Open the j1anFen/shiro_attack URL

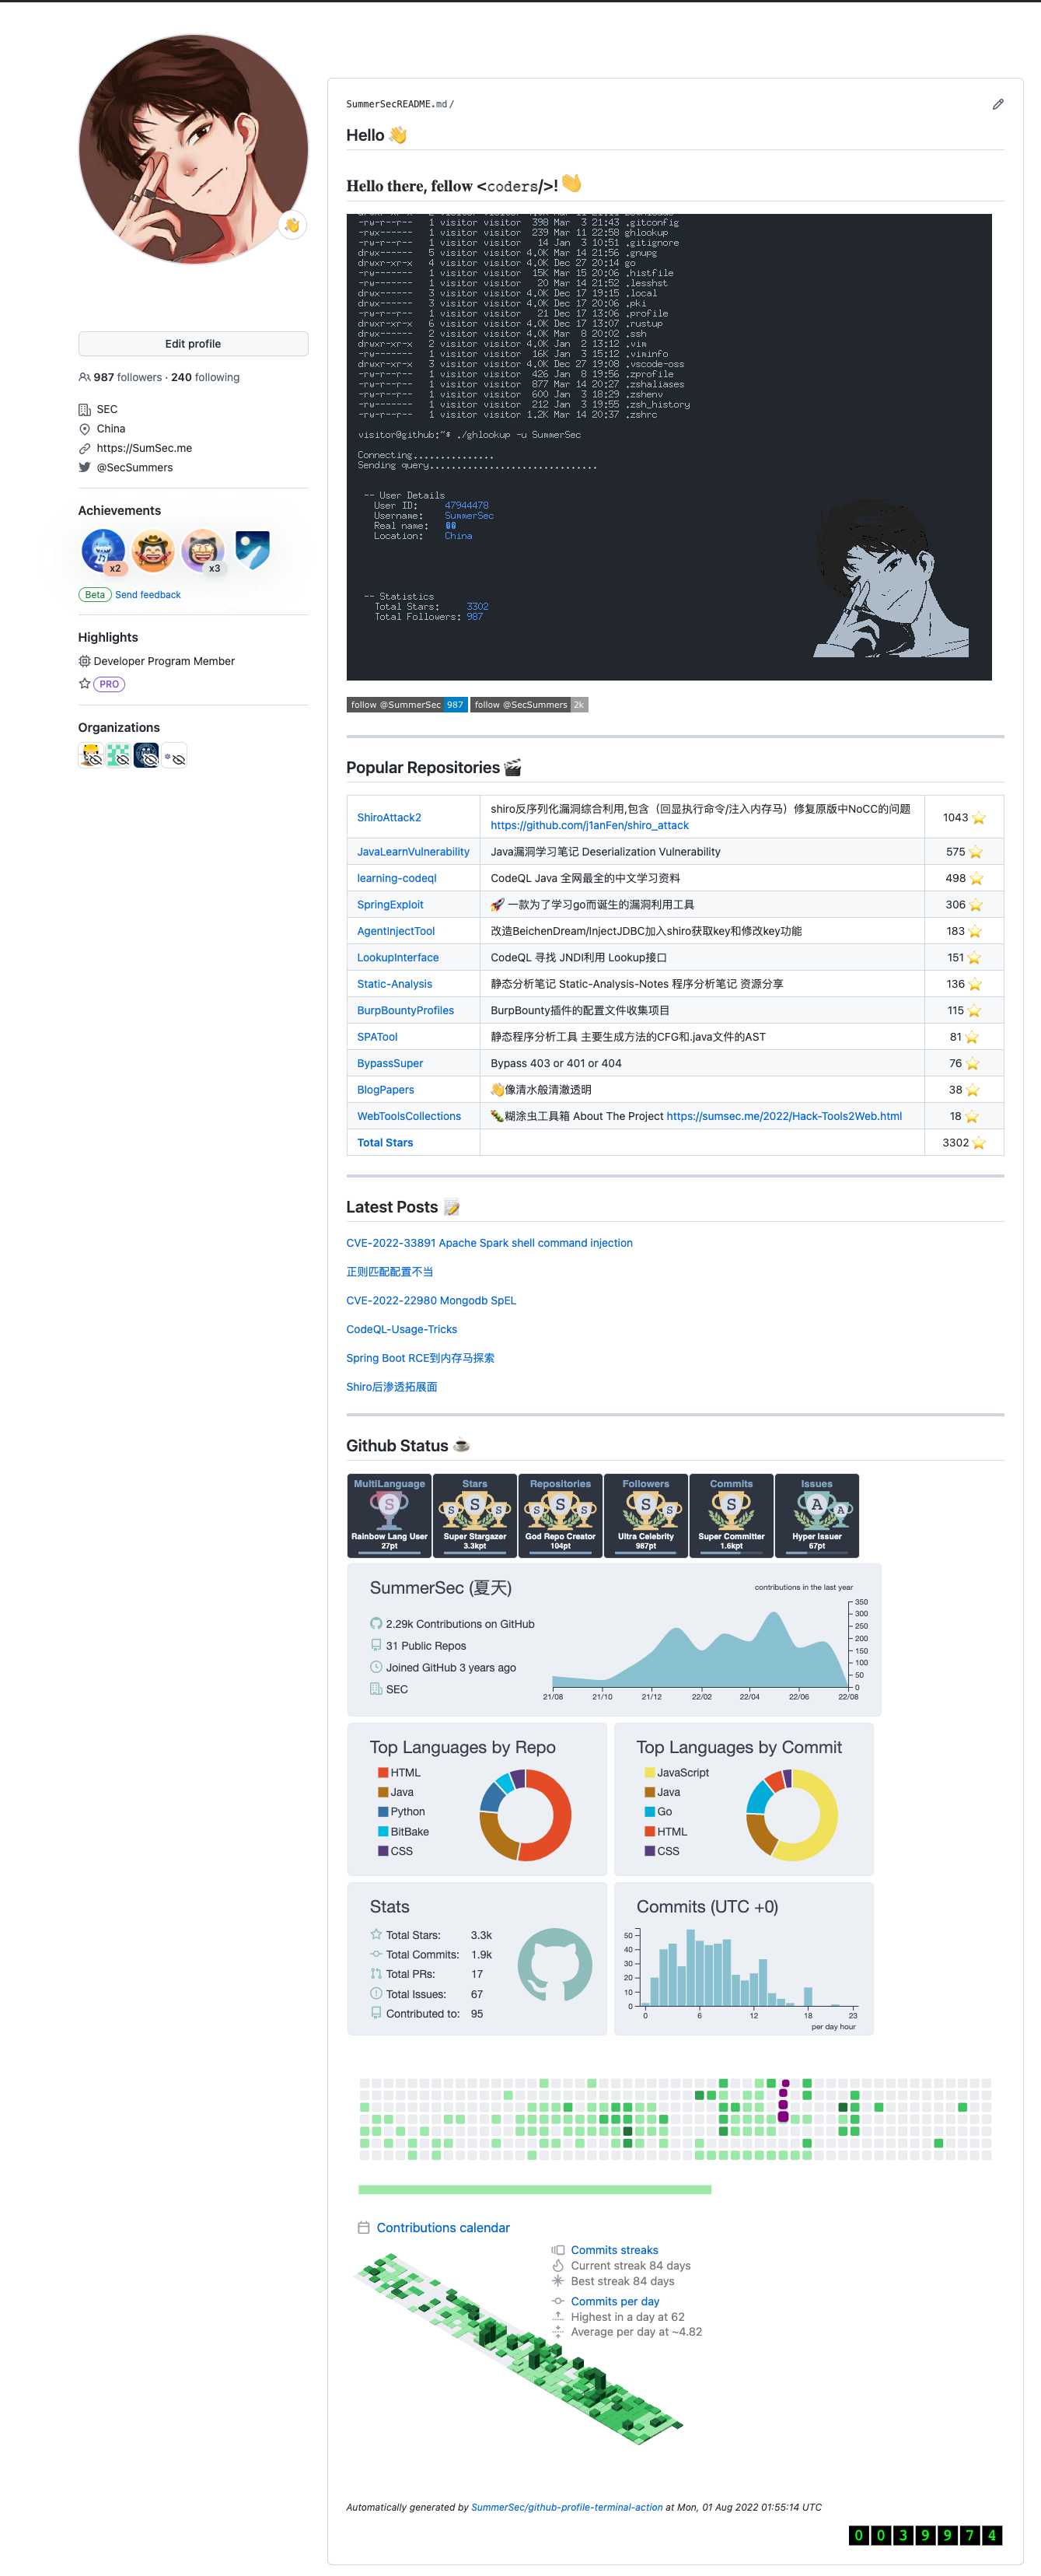tap(589, 825)
